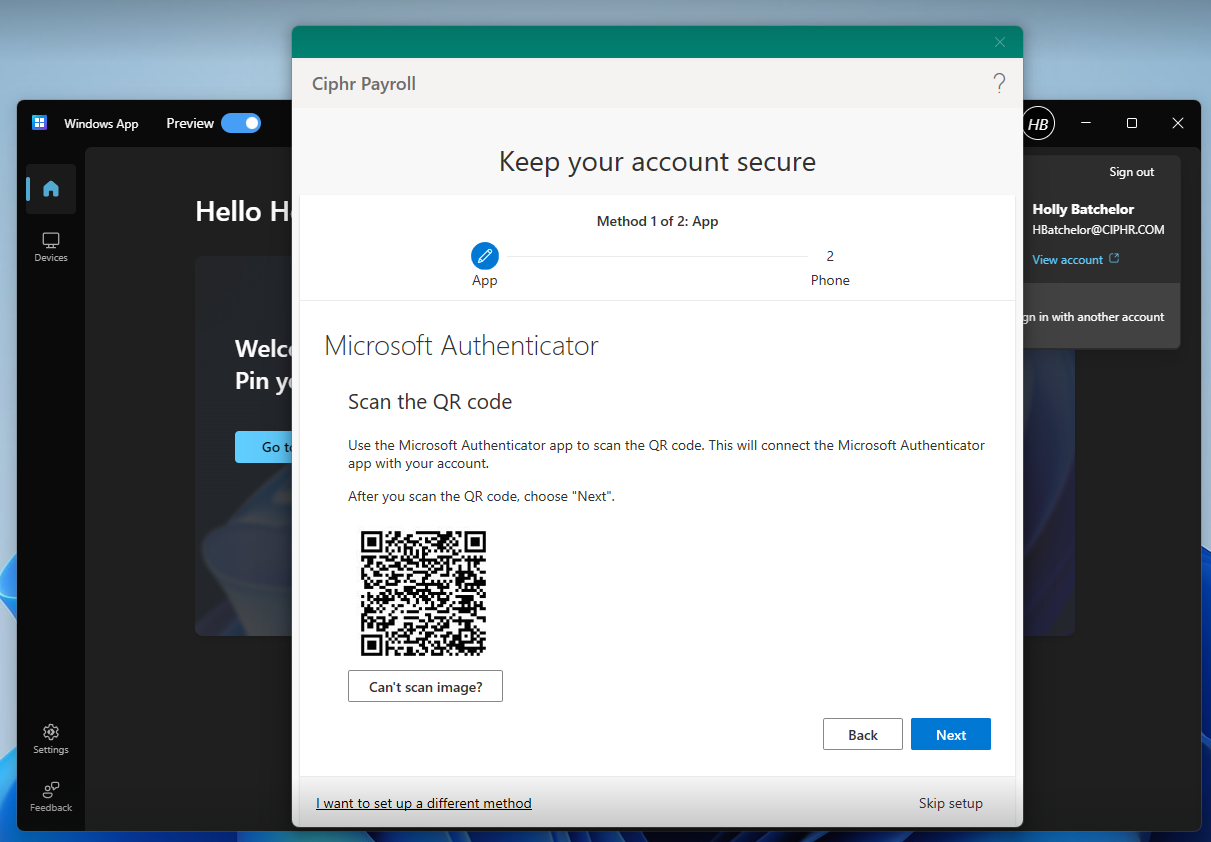Viewport: 1211px width, 842px height.
Task: Open help with the question mark icon
Action: (x=999, y=83)
